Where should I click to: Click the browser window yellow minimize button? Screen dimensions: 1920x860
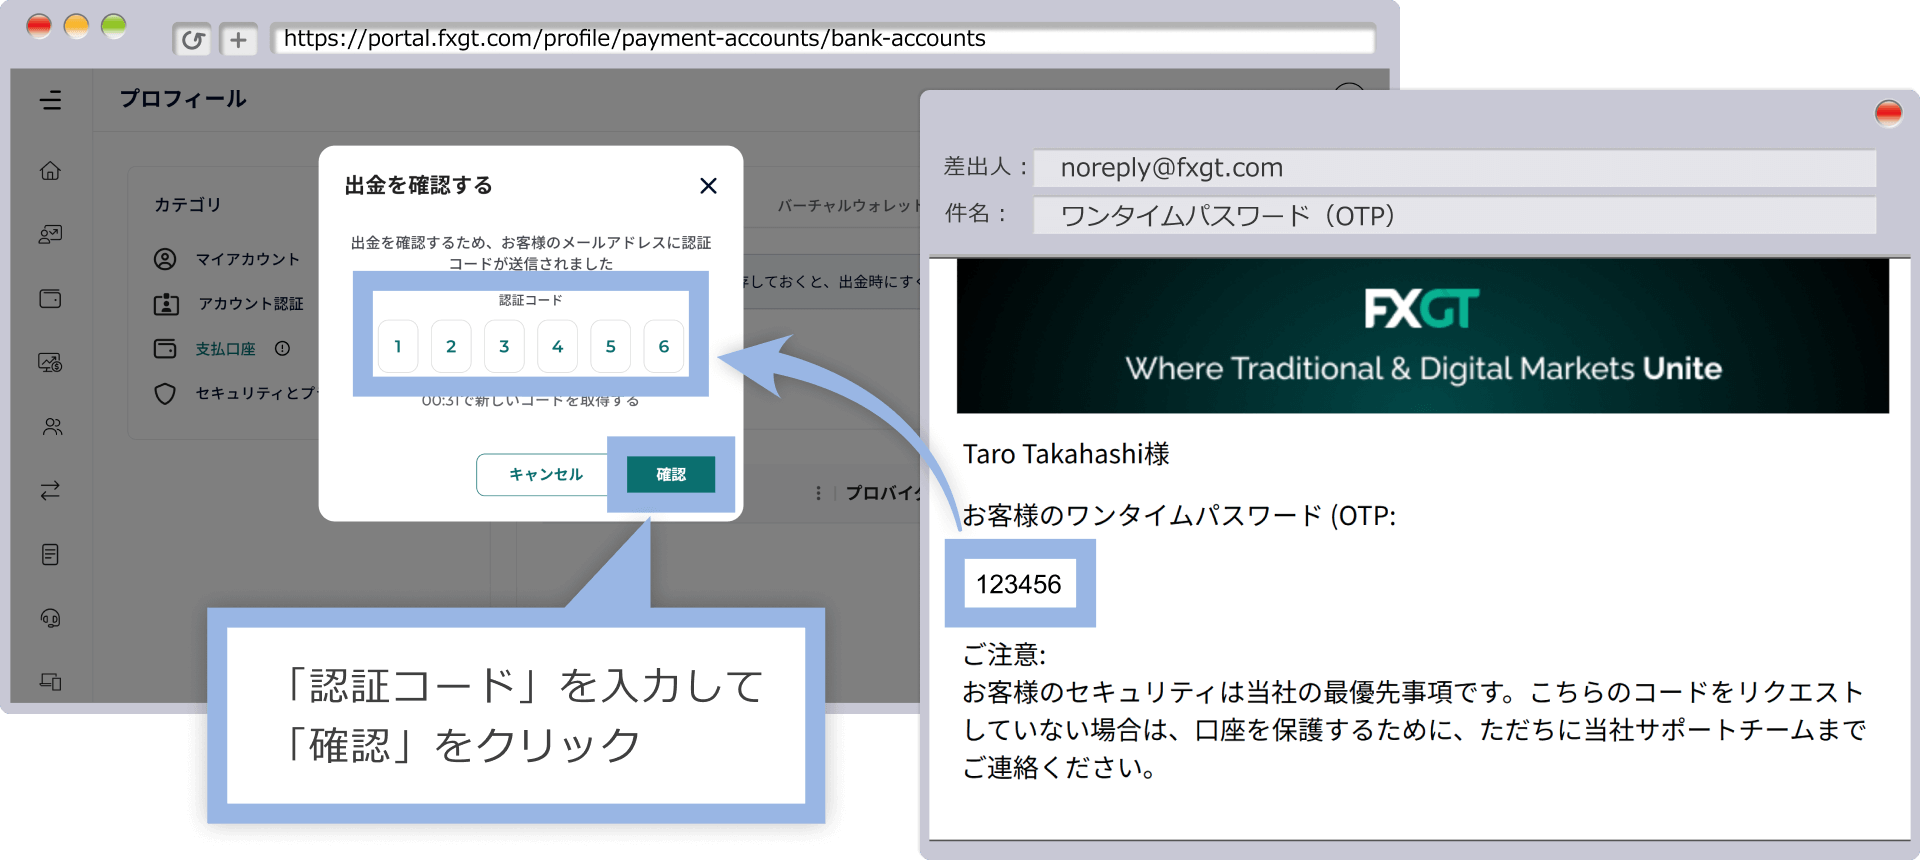77,26
